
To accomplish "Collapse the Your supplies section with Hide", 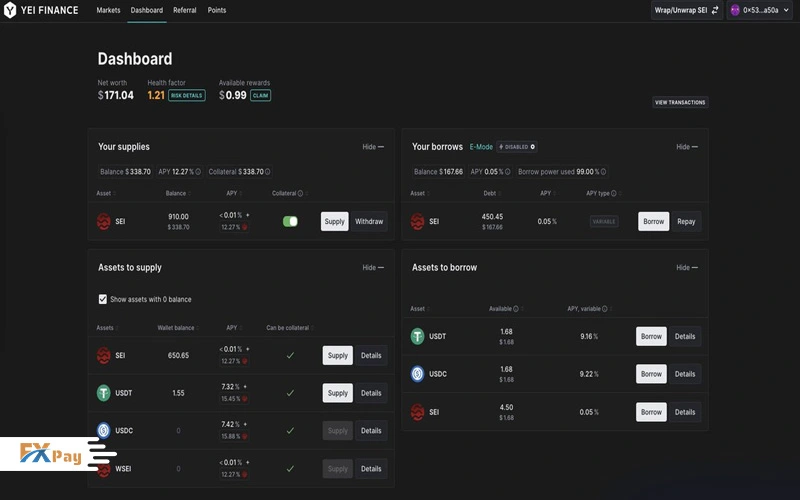I will pos(373,147).
